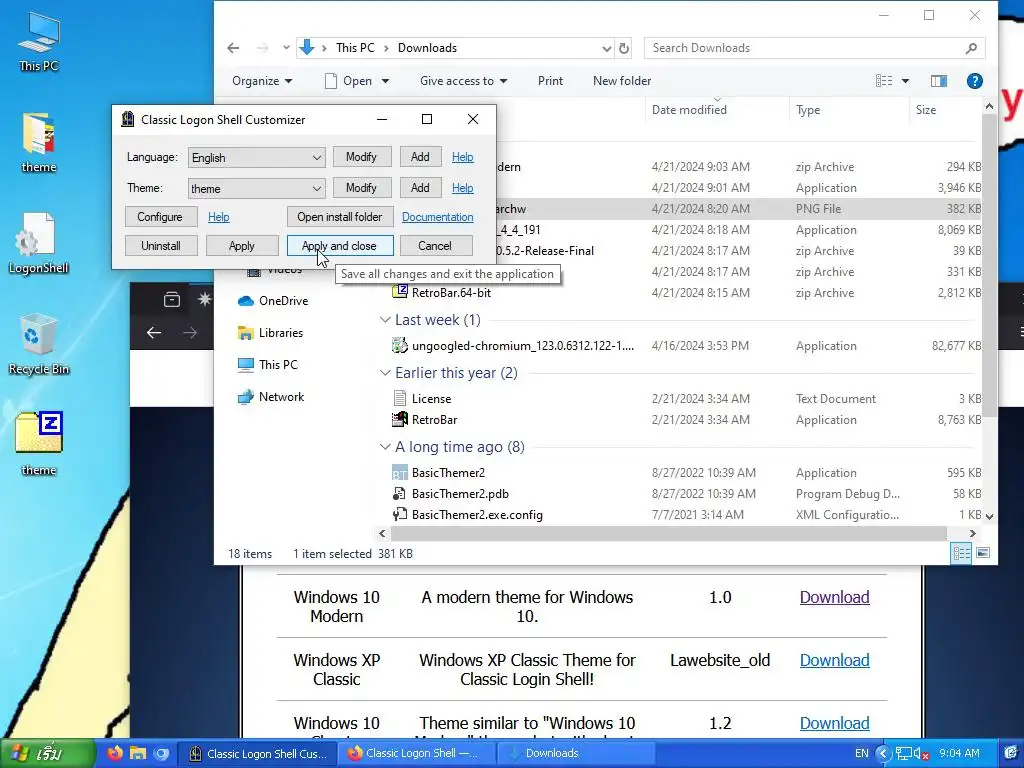Click Print in Explorer toolbar
The image size is (1024, 768).
click(550, 81)
